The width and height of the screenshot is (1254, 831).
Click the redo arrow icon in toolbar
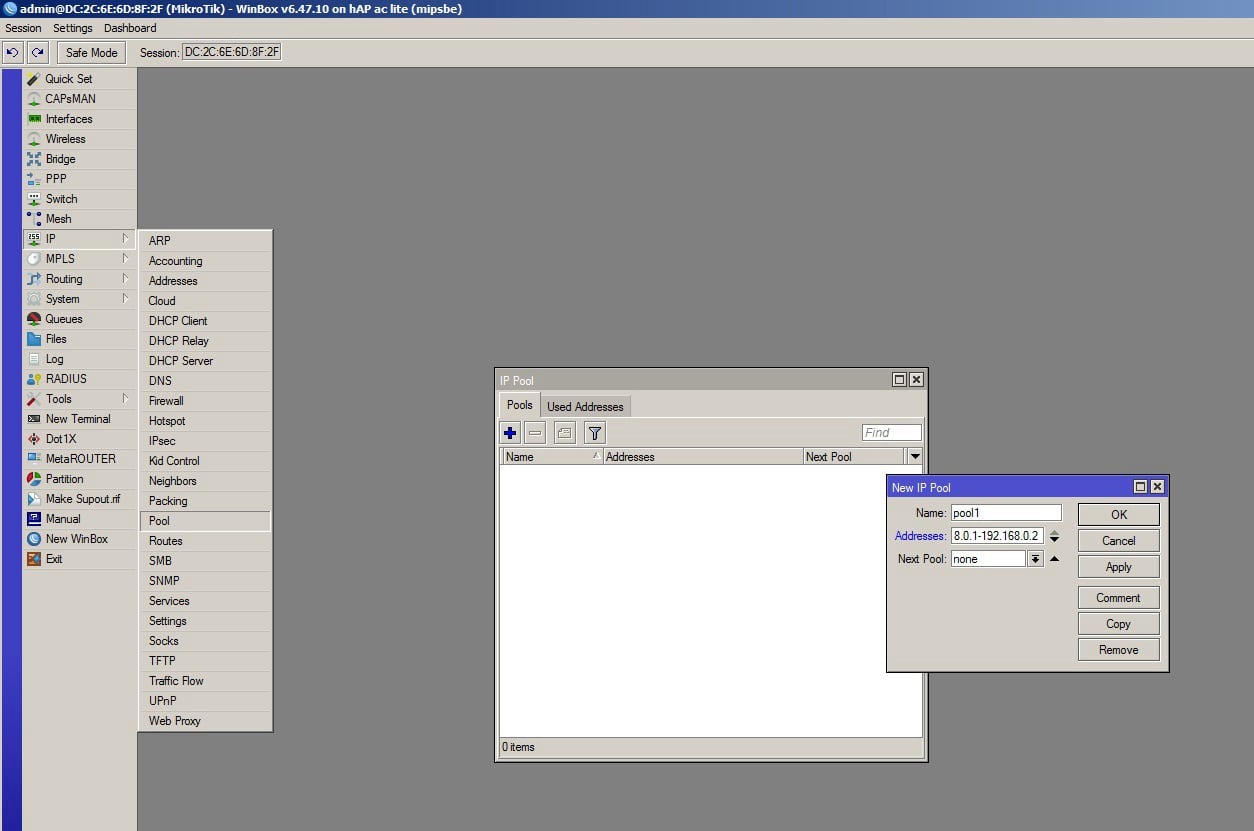pyautogui.click(x=38, y=52)
